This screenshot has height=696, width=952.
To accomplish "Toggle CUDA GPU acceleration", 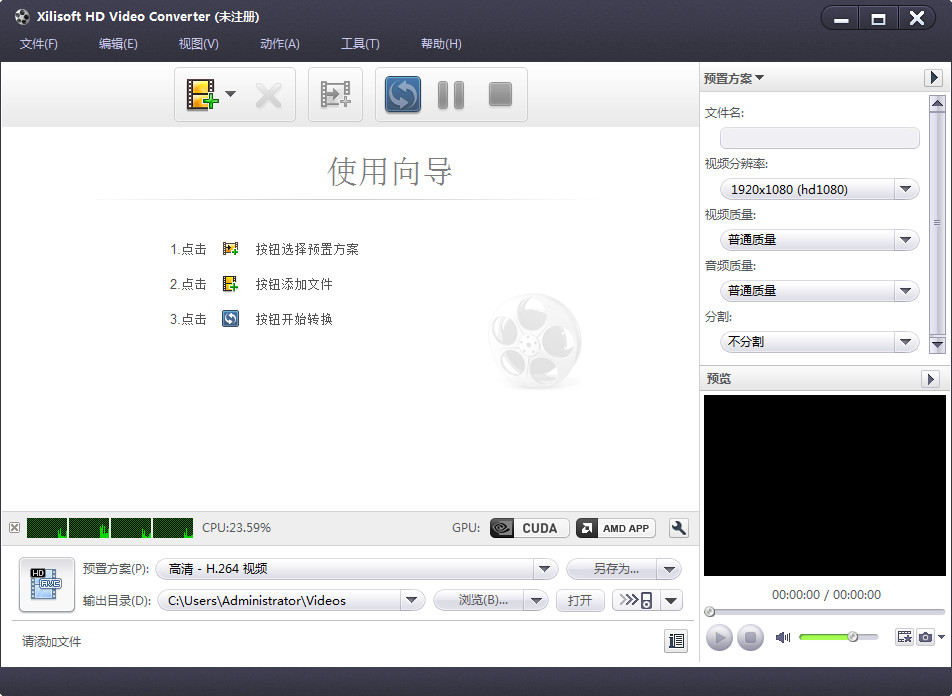I will click(529, 528).
